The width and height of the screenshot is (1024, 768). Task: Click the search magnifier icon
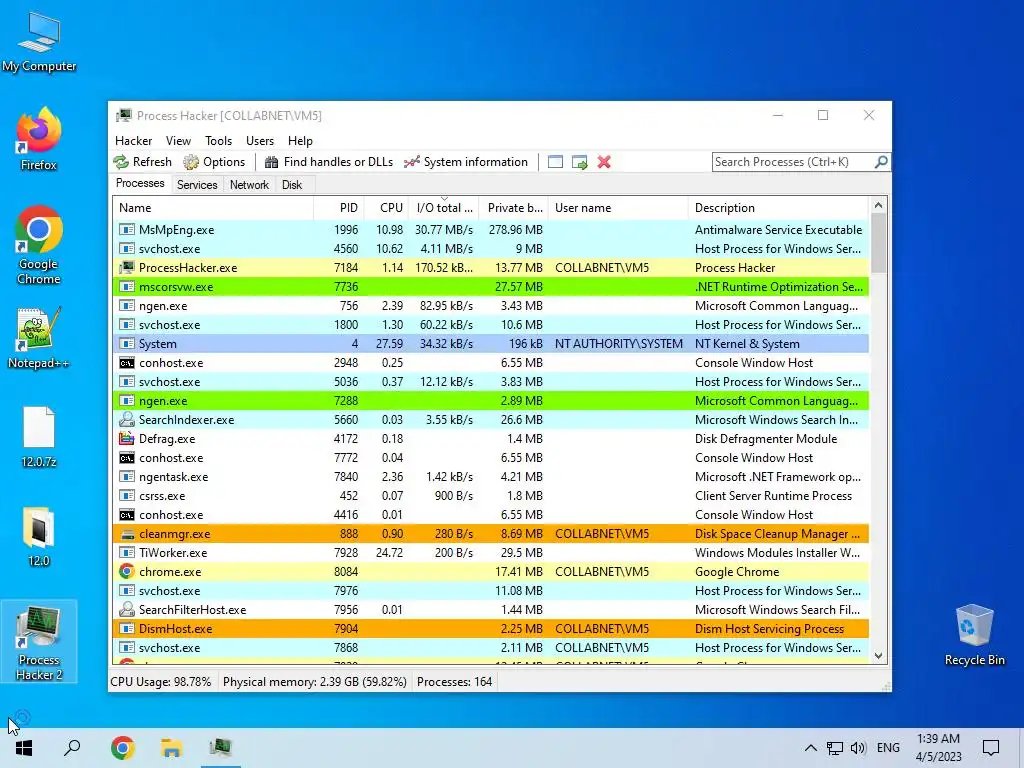[881, 161]
